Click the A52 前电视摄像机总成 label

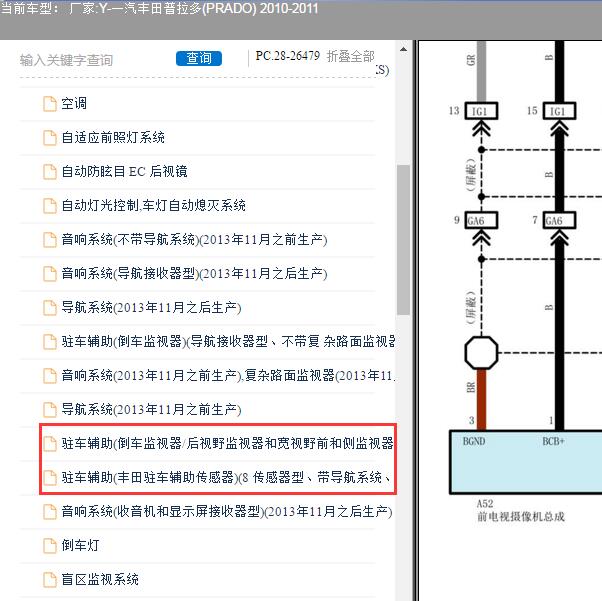tap(521, 510)
